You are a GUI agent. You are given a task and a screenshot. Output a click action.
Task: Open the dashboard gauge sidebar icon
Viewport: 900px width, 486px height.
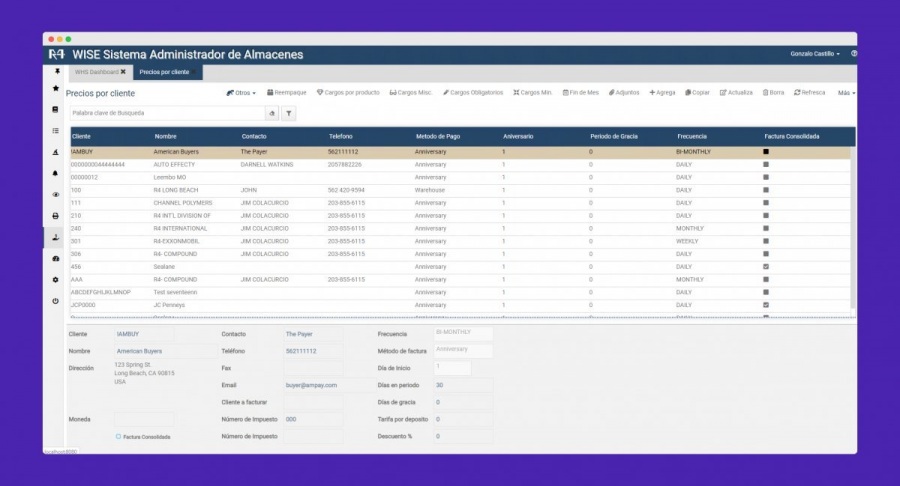click(56, 259)
